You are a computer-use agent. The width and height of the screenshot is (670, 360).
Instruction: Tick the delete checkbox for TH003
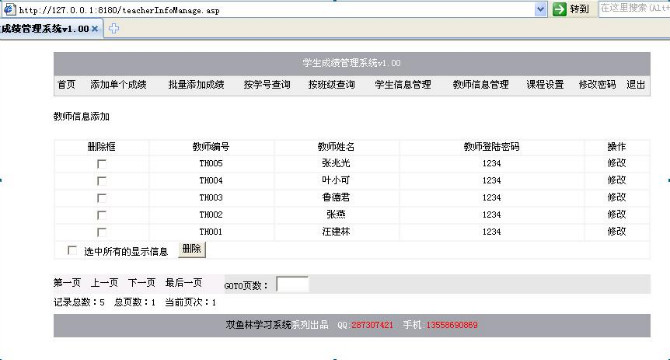(101, 198)
